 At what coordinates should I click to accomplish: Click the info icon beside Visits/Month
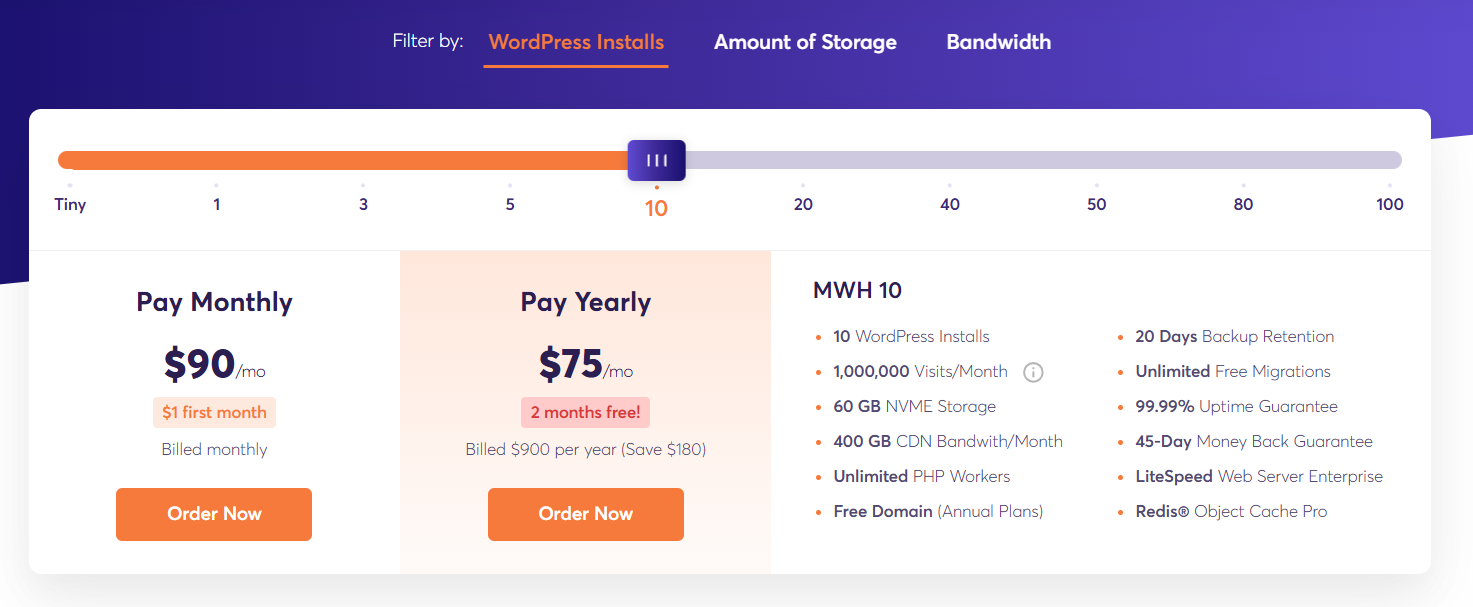point(1033,372)
